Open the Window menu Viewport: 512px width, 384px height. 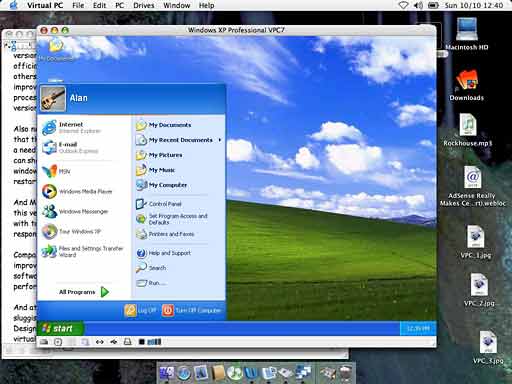(177, 5)
